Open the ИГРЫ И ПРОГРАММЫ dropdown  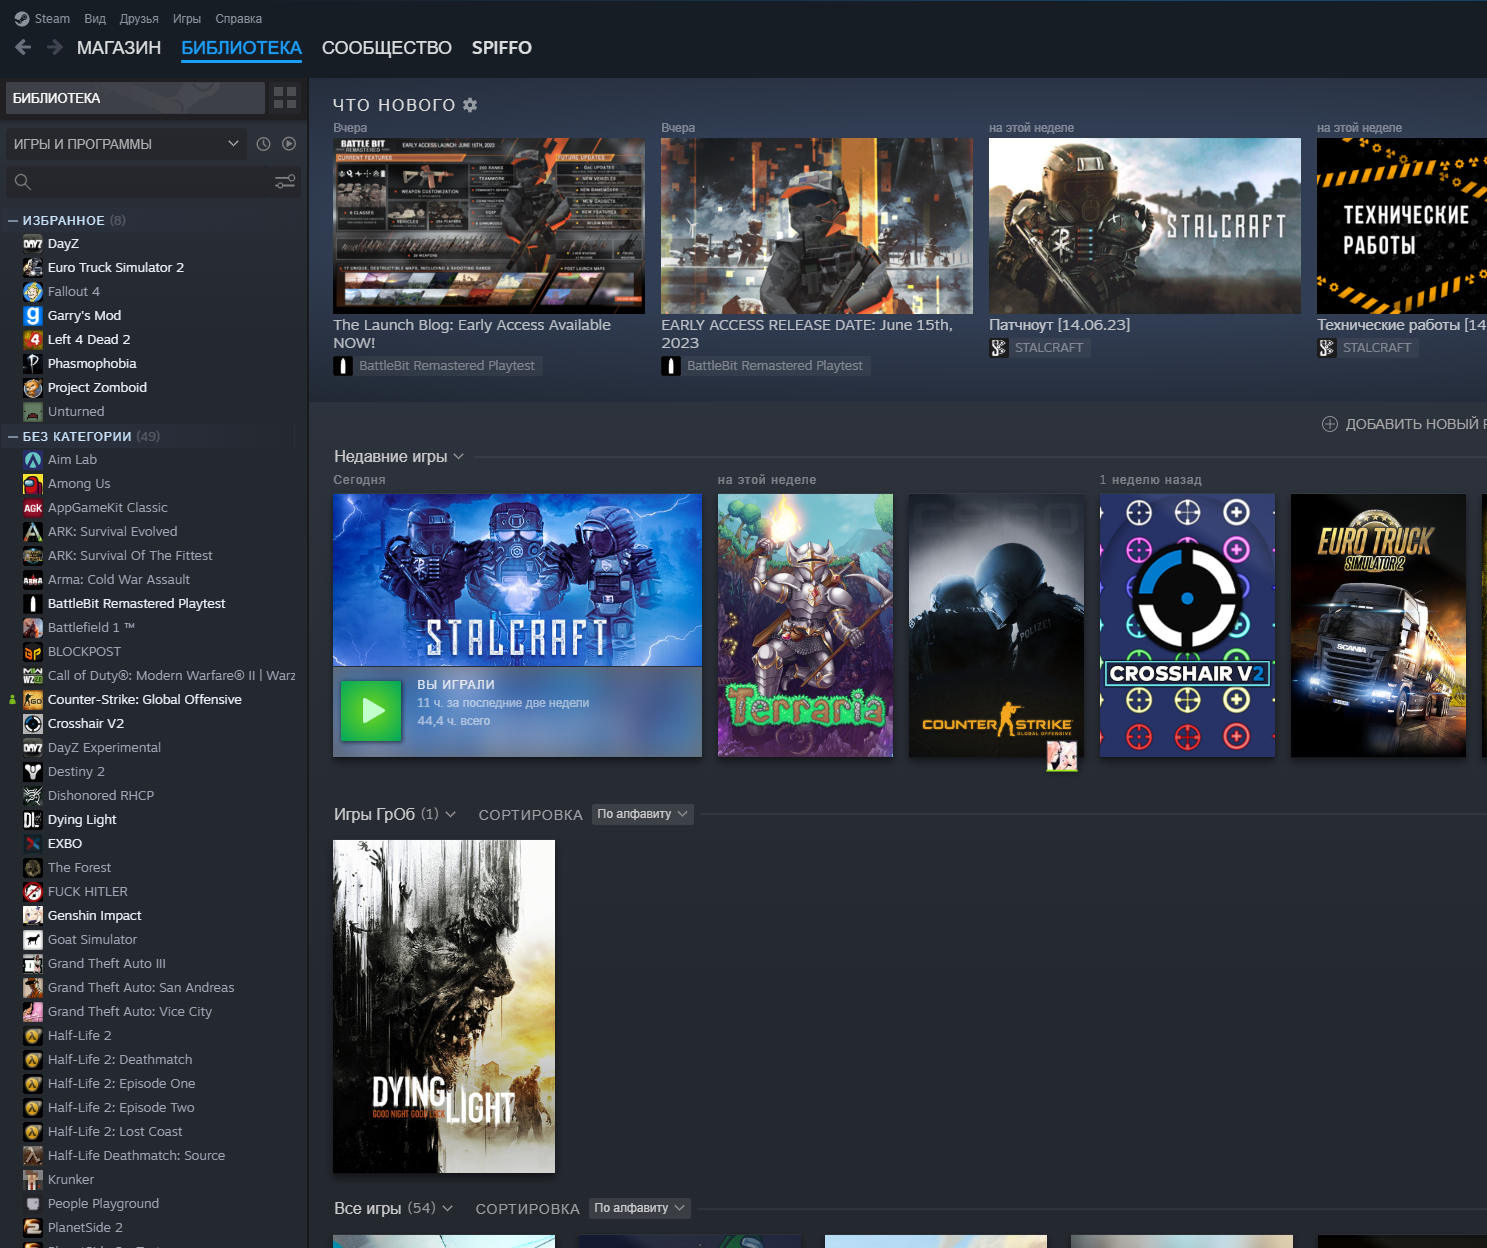coord(126,144)
